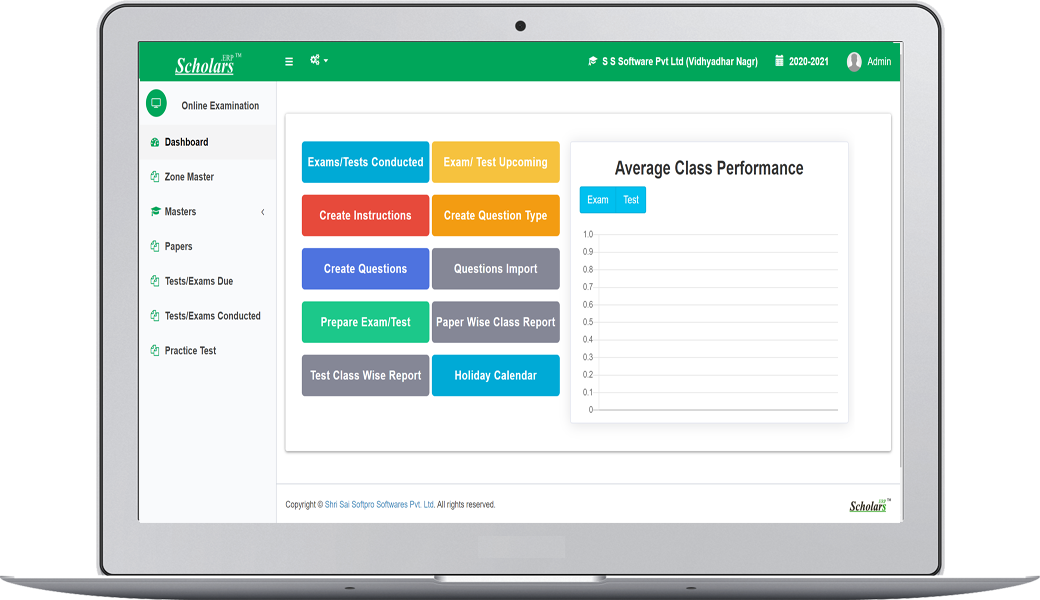Click the Admin user avatar icon
The width and height of the screenshot is (1040, 600).
click(854, 61)
